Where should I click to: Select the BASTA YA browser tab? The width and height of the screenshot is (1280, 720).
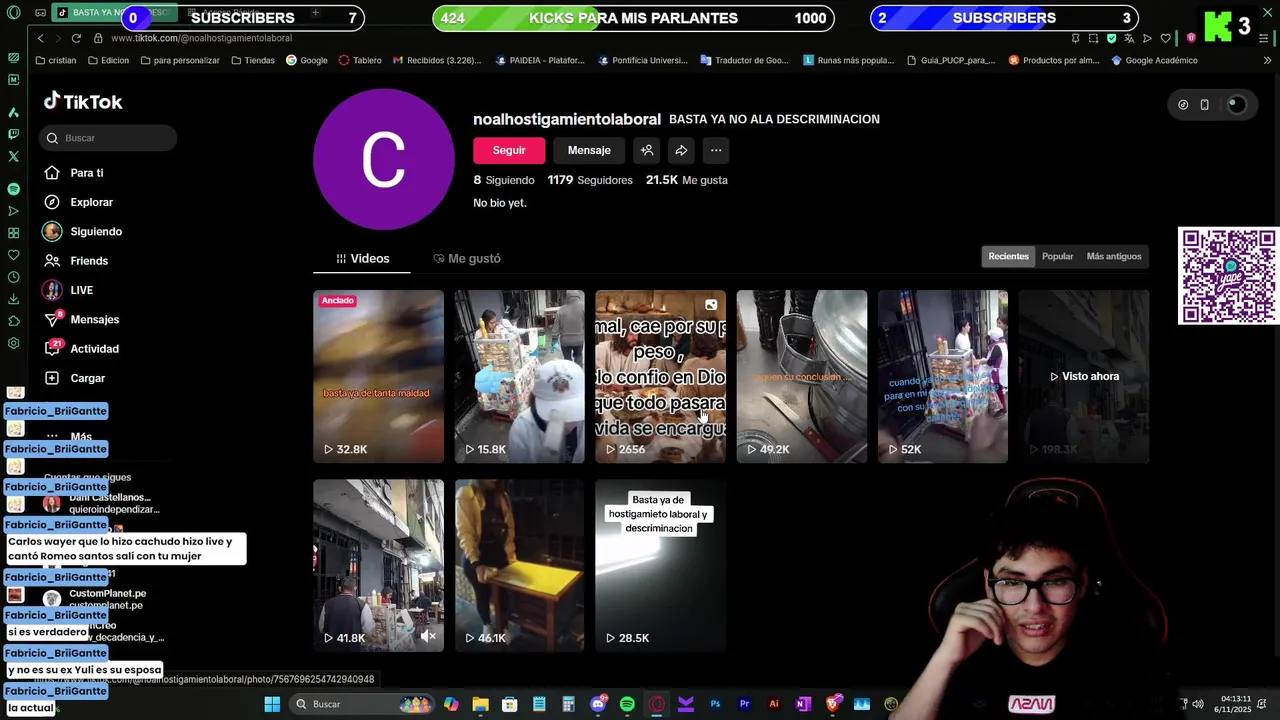[115, 13]
